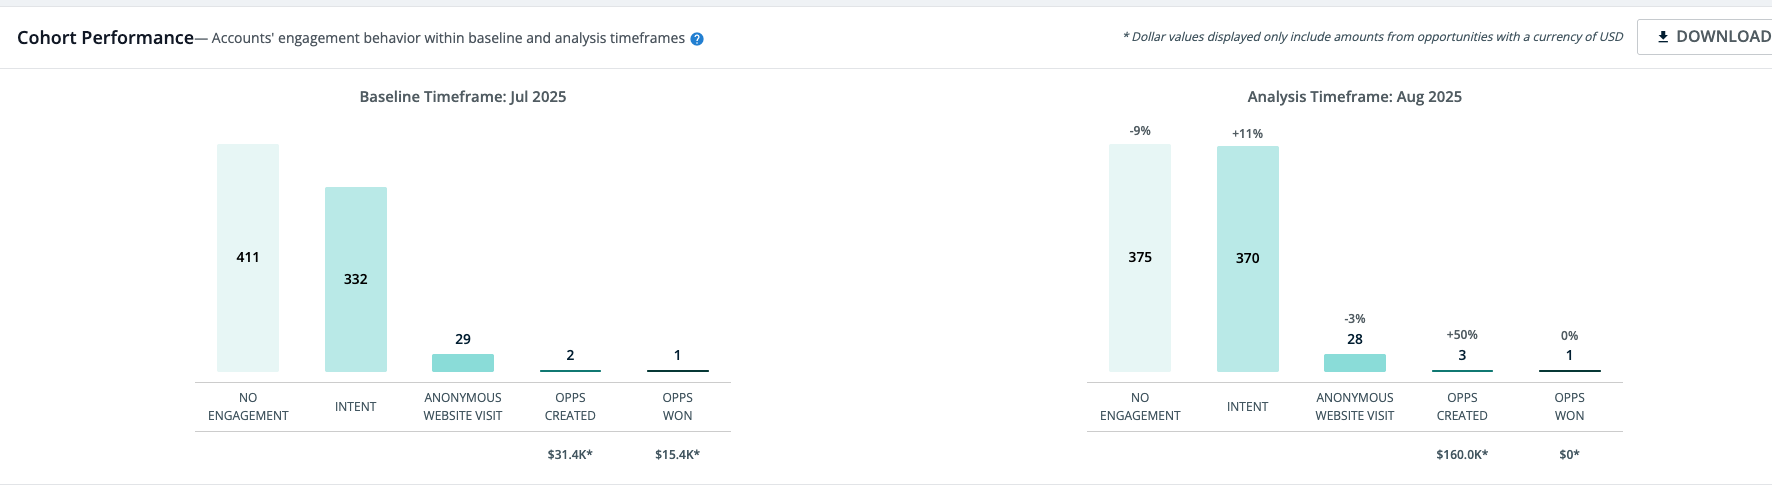Click the $15.4K* baseline opps won amount

point(677,454)
